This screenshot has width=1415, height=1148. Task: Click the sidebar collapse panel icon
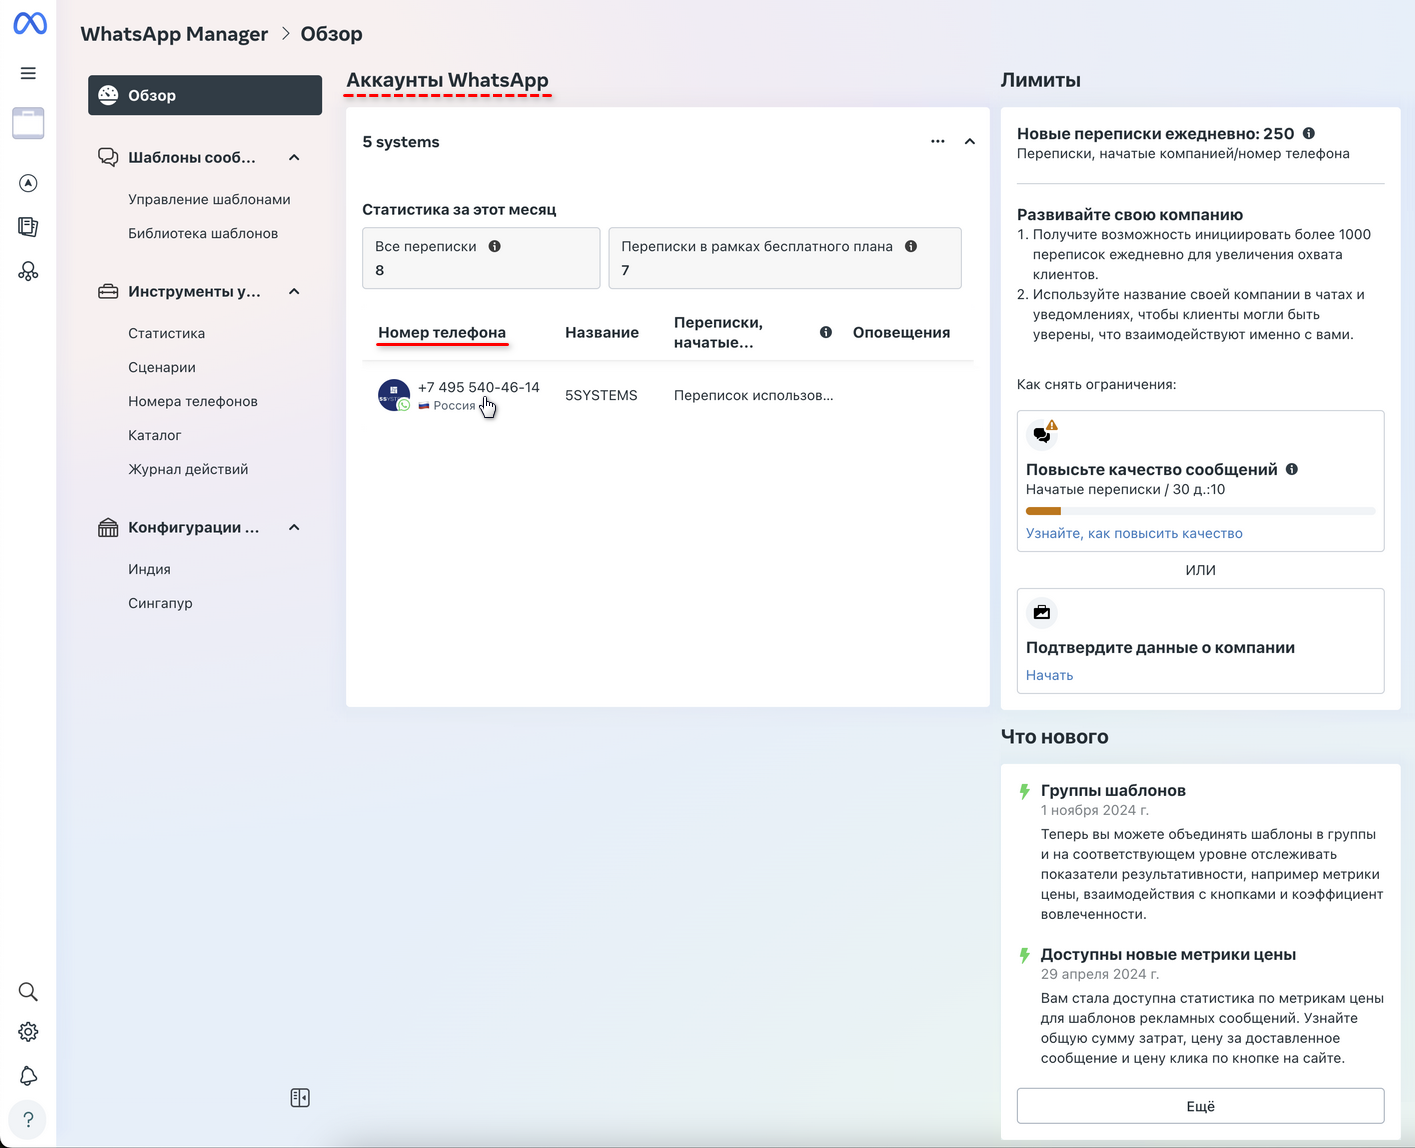[300, 1098]
